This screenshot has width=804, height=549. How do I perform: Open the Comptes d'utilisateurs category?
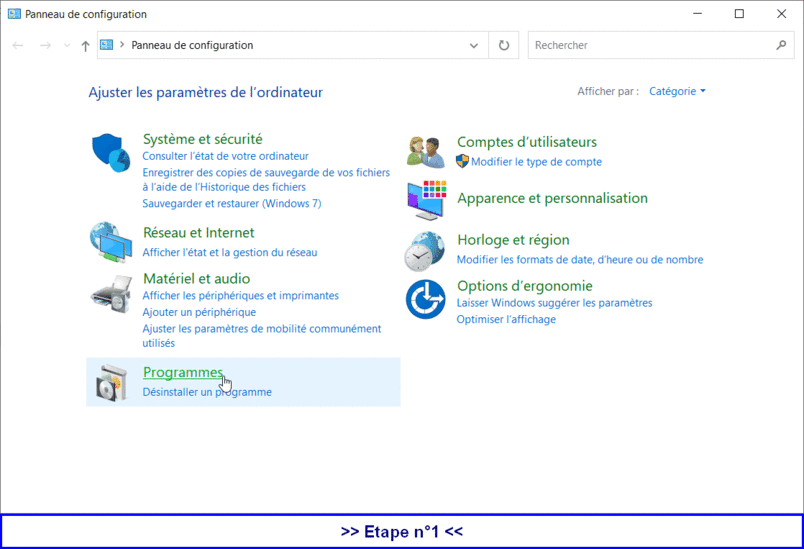(527, 142)
